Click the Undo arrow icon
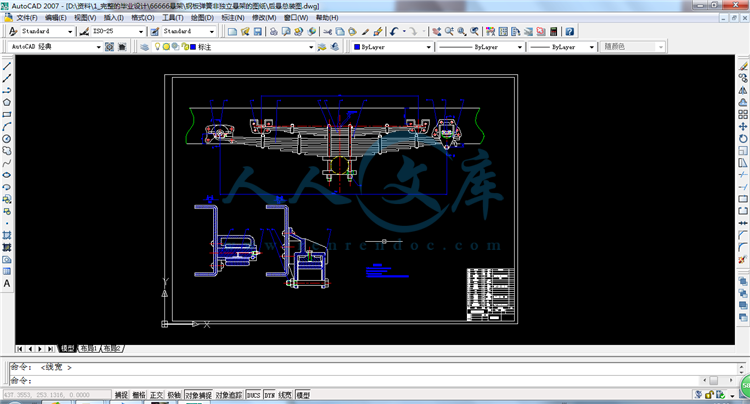The image size is (750, 404). pos(394,32)
